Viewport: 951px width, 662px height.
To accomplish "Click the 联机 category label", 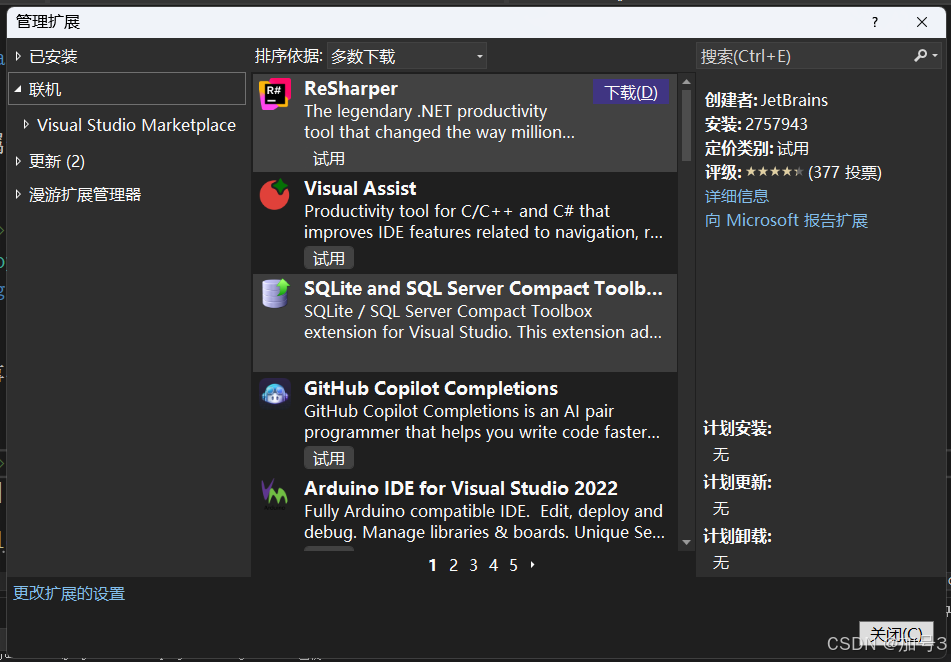I will coord(45,90).
